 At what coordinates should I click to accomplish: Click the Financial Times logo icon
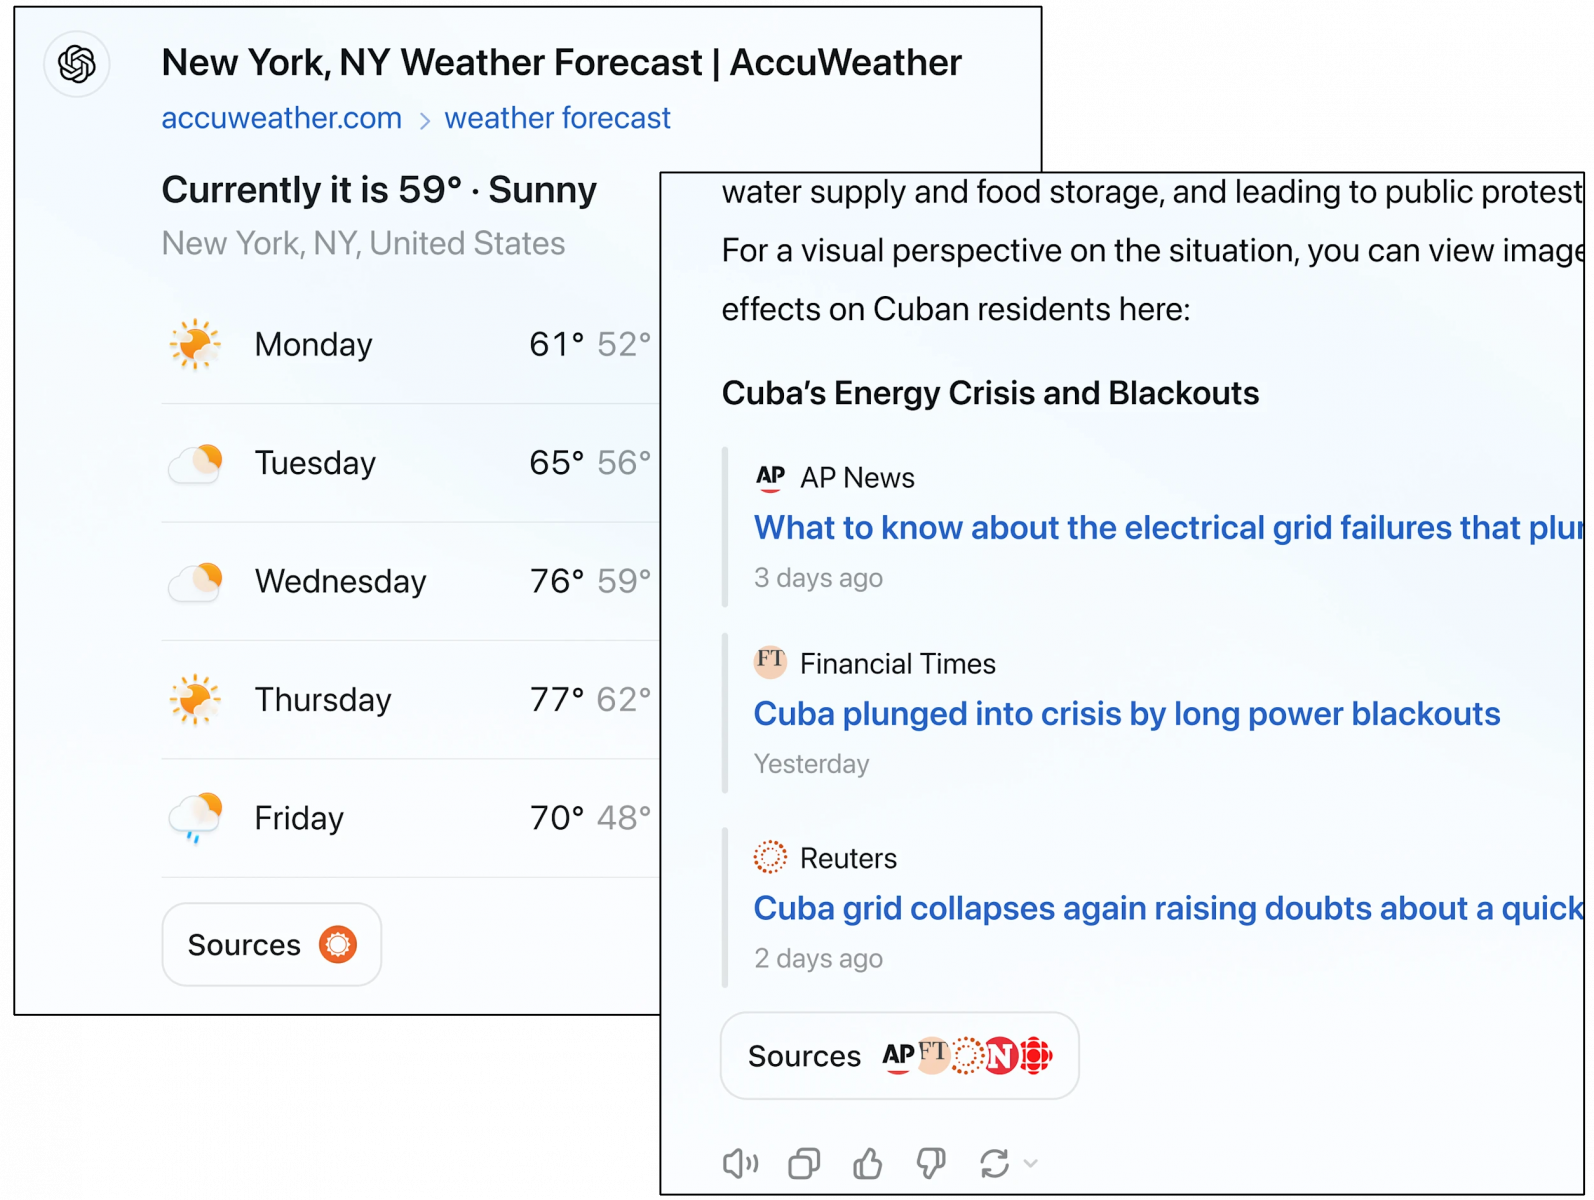(x=770, y=662)
